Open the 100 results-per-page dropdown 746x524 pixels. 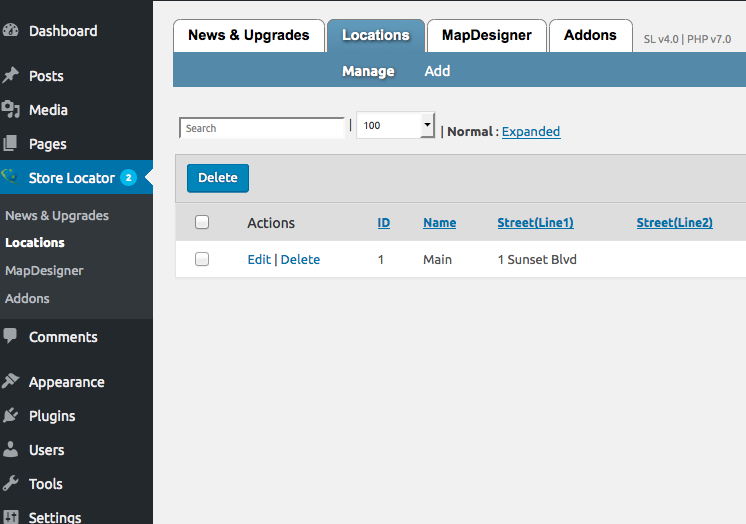point(395,126)
